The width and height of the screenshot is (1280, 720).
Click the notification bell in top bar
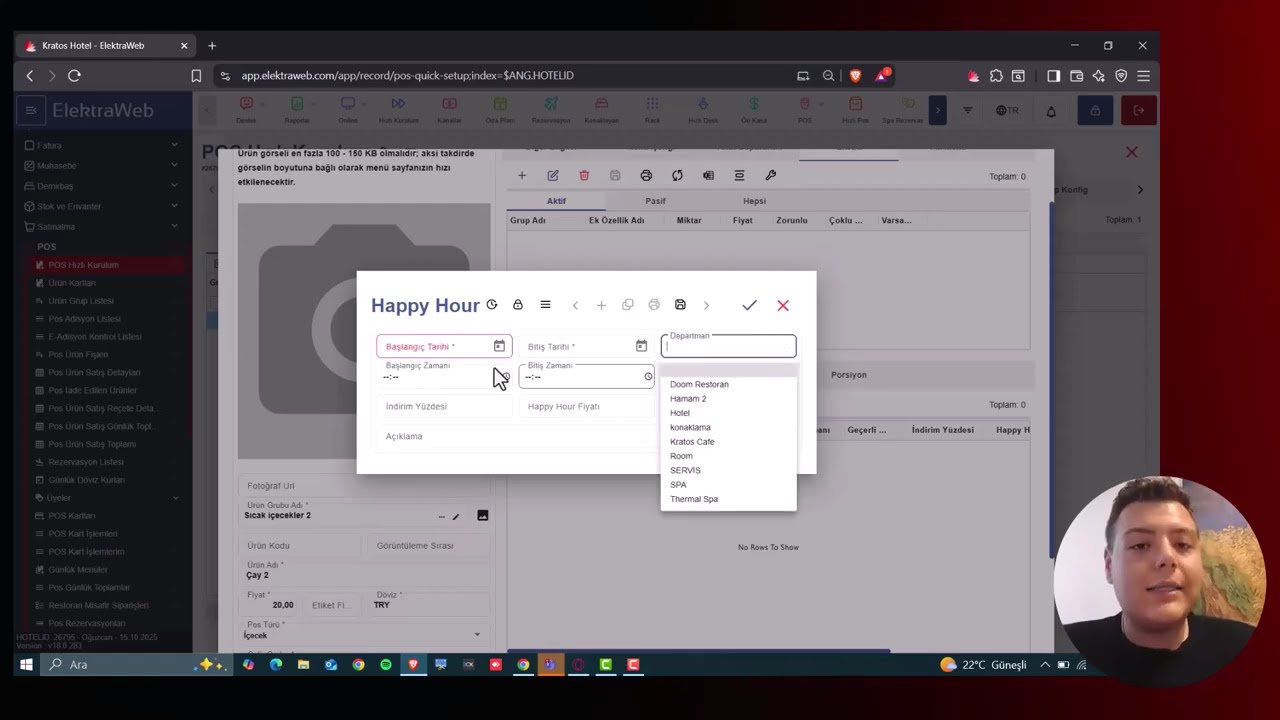pos(1051,111)
